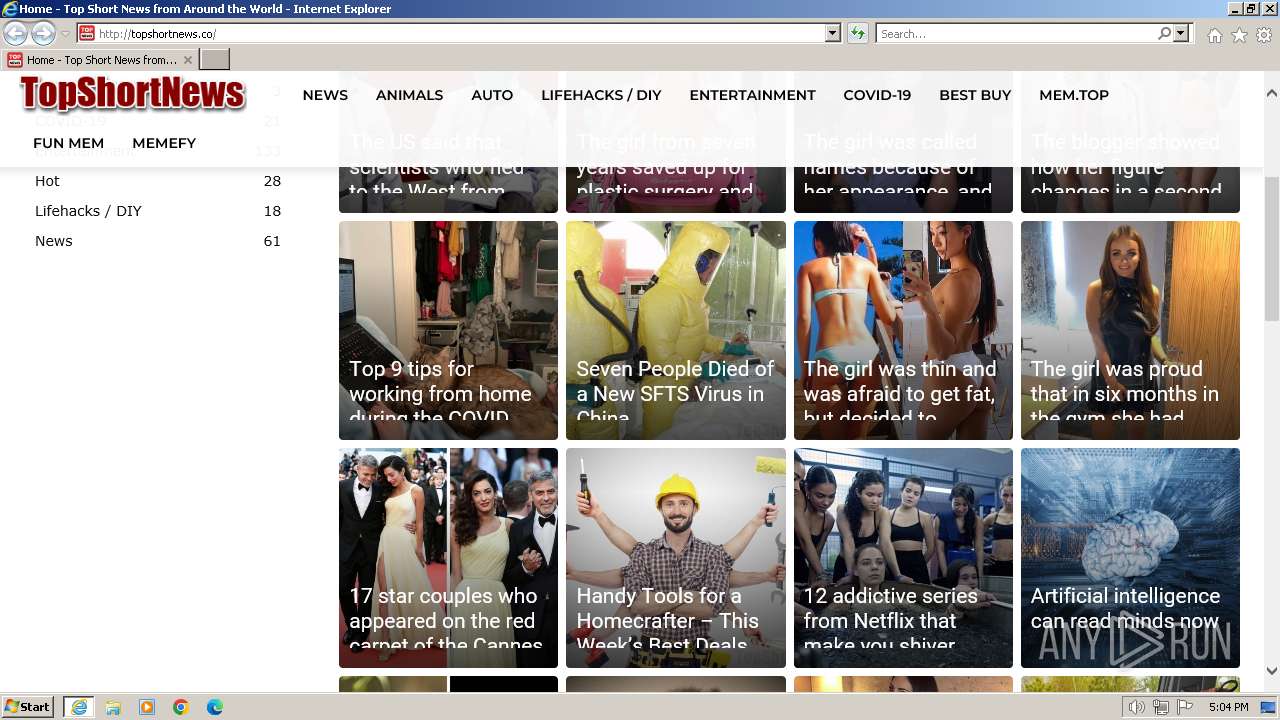Click the page scrollbar up arrow
1280x720 pixels.
click(1271, 93)
